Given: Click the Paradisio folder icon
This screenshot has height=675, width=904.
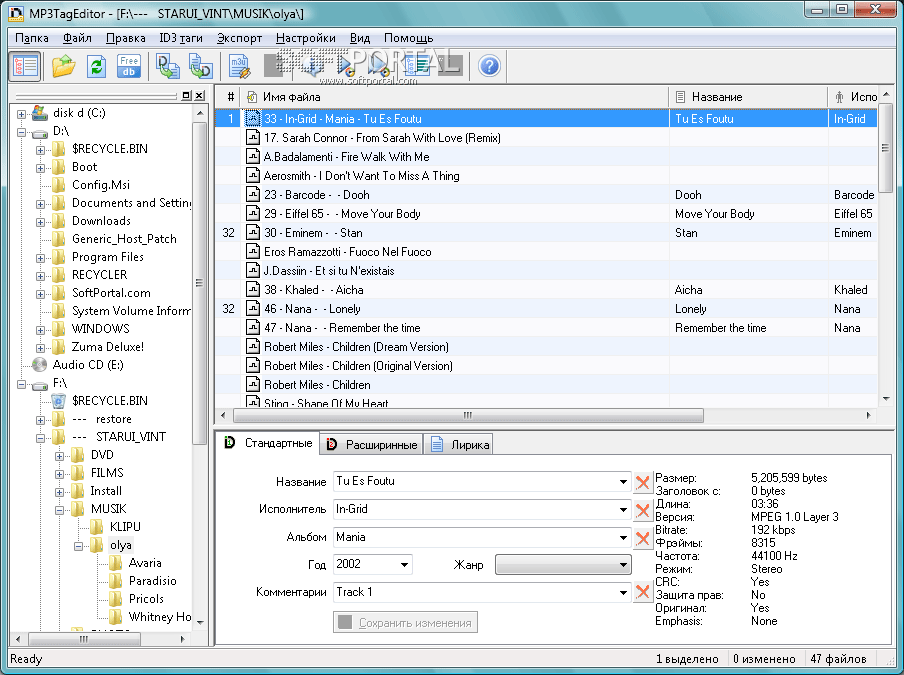Looking at the screenshot, I should tap(115, 581).
